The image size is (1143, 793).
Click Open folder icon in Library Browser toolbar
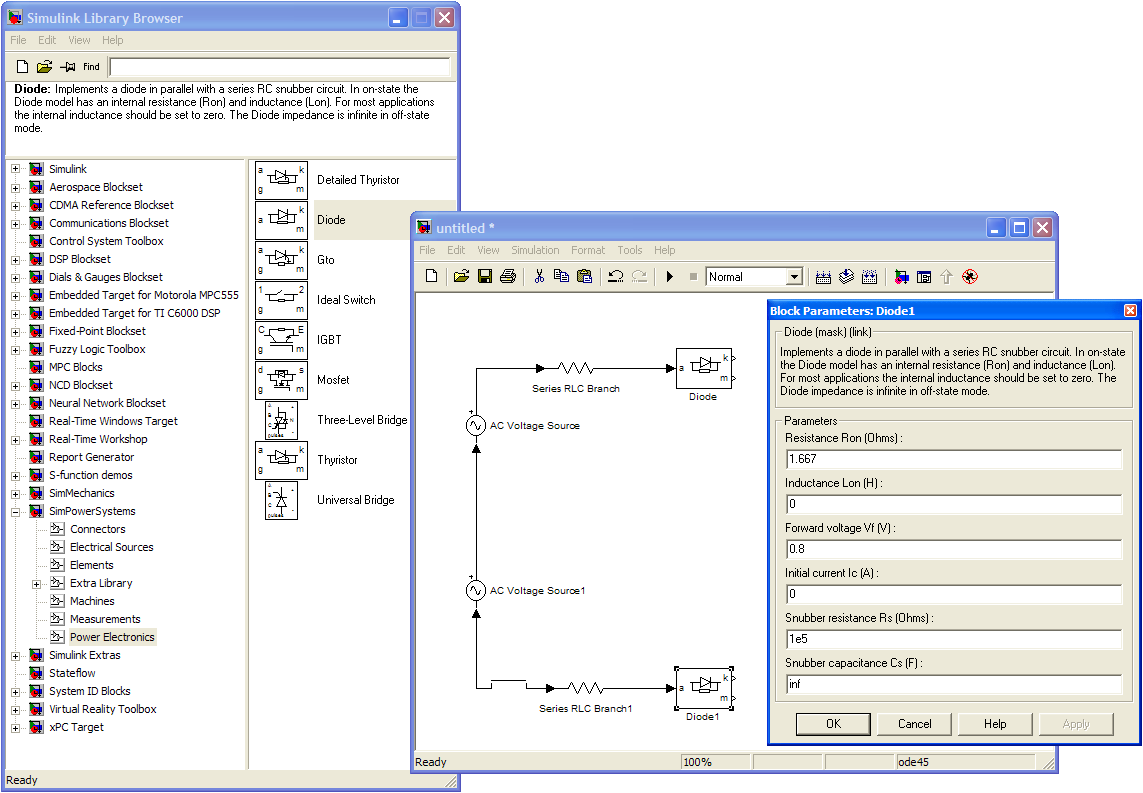coord(44,67)
